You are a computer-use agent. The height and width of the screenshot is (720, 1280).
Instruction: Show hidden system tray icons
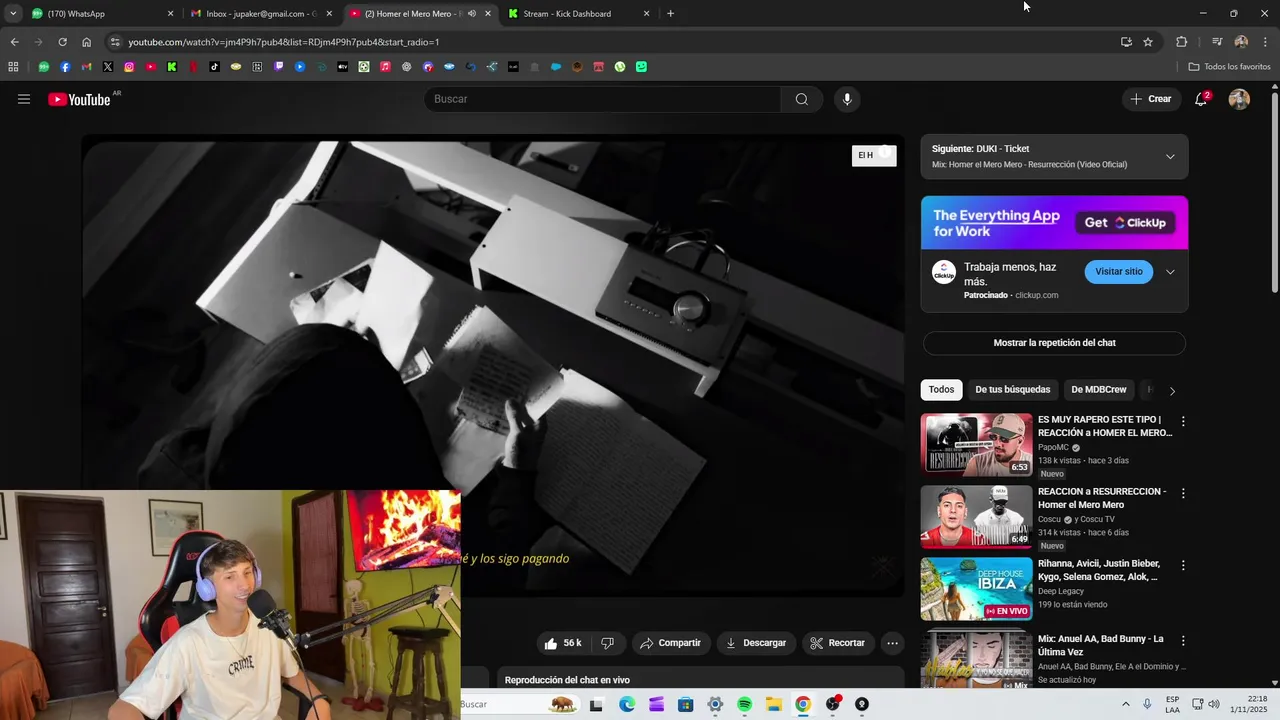1126,704
